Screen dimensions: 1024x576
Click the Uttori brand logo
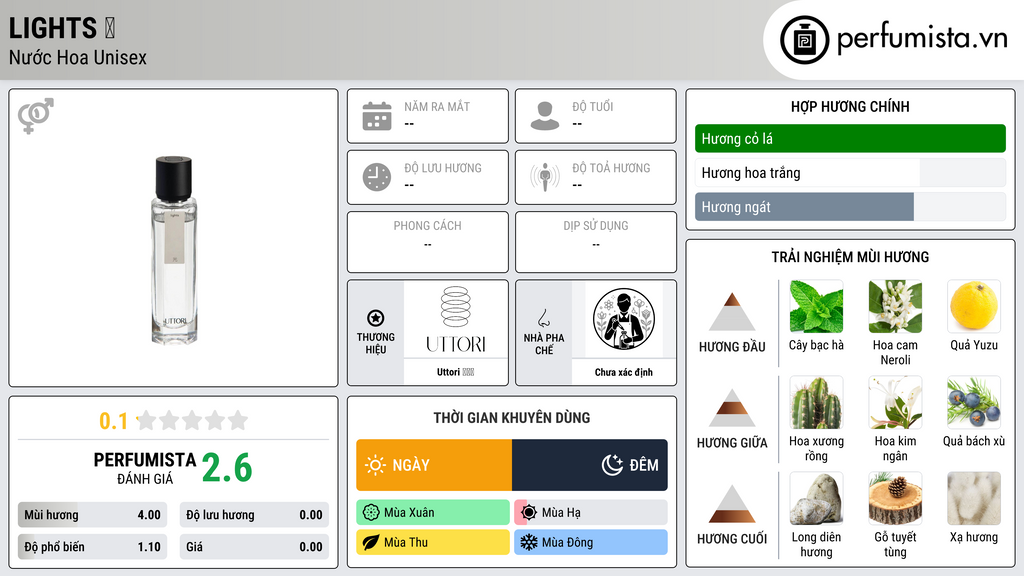[456, 319]
